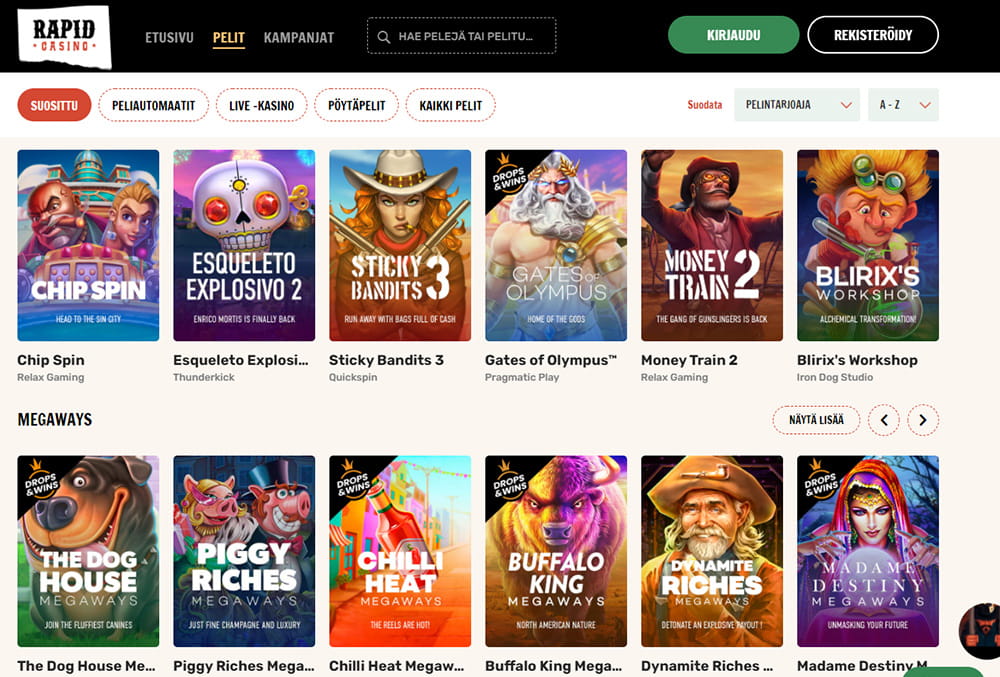Image resolution: width=1000 pixels, height=677 pixels.
Task: Click The Dog House Me... title
Action: click(87, 666)
